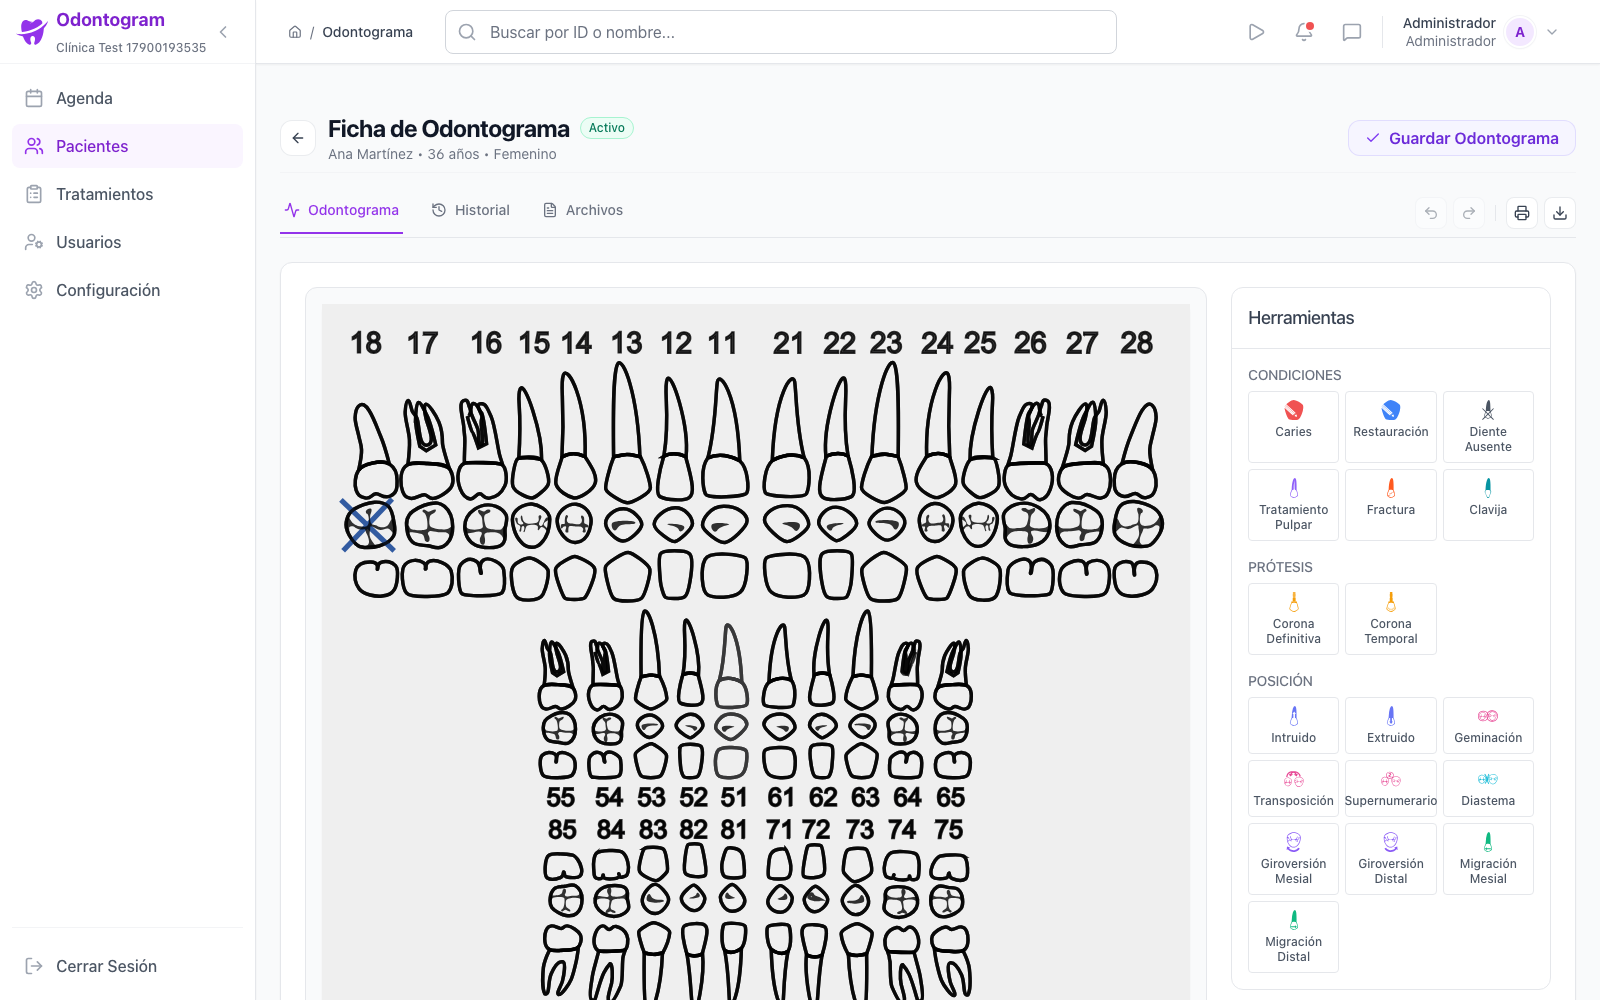Select the Diastema tool
This screenshot has width=1600, height=1000.
coord(1488,788)
